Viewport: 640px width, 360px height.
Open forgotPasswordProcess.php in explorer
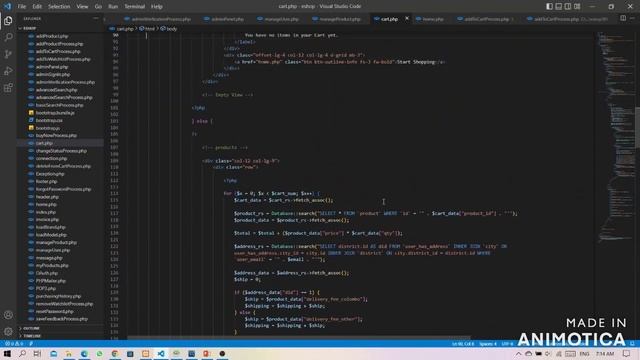(63, 189)
